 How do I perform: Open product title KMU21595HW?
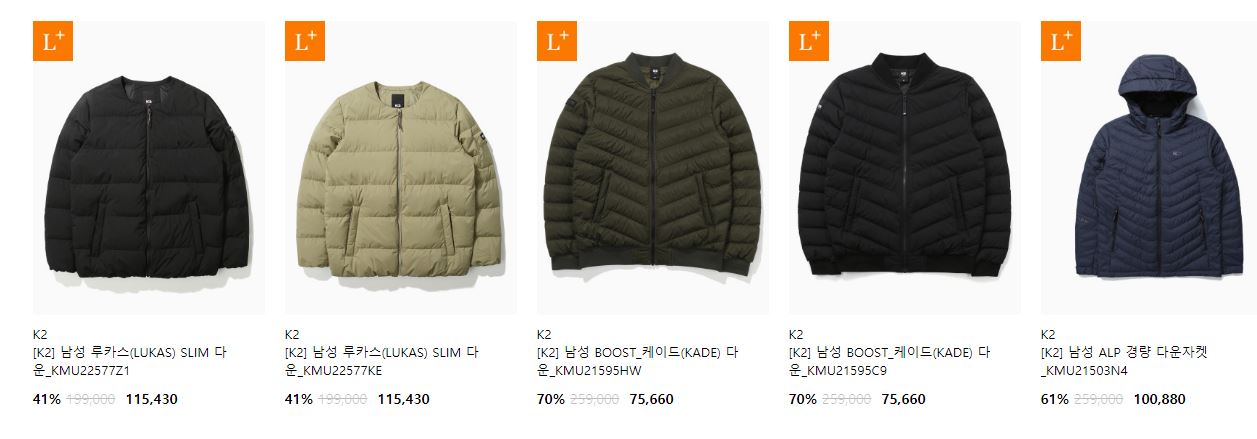(x=637, y=362)
